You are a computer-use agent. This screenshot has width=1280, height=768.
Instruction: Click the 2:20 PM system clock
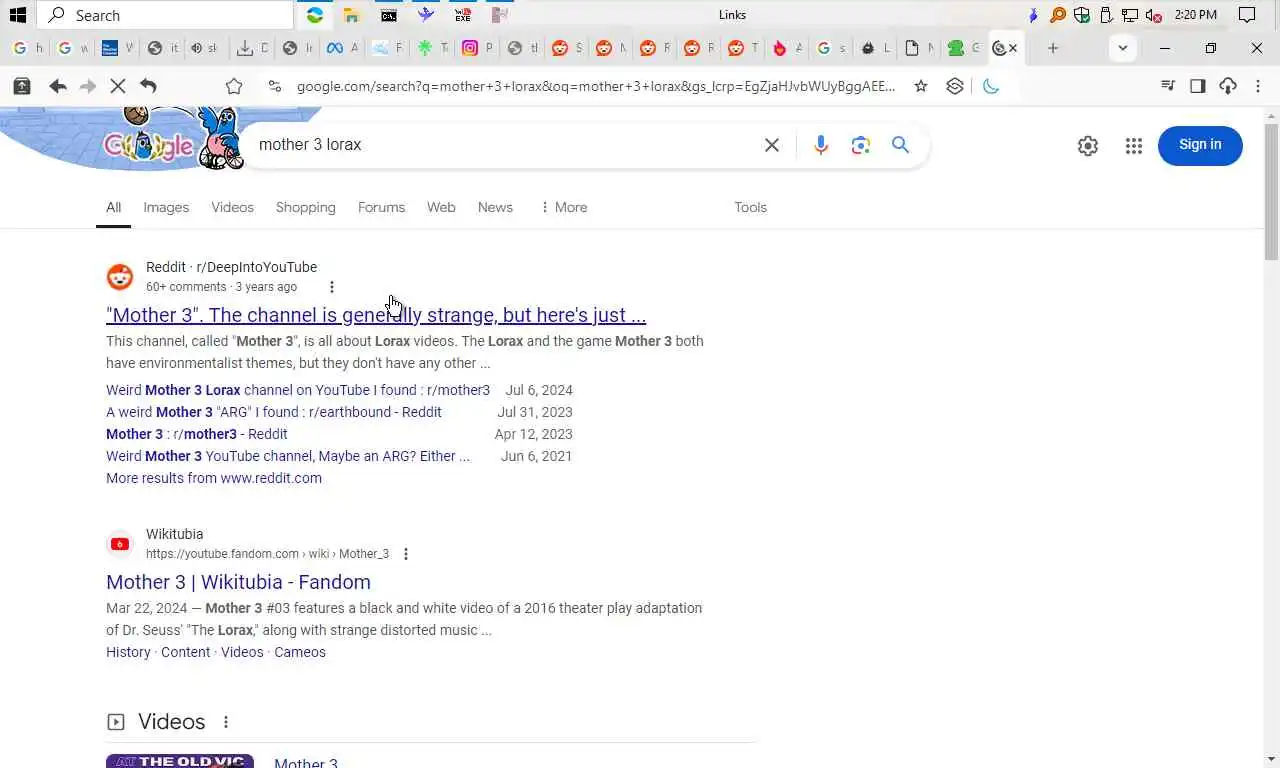[x=1196, y=15]
